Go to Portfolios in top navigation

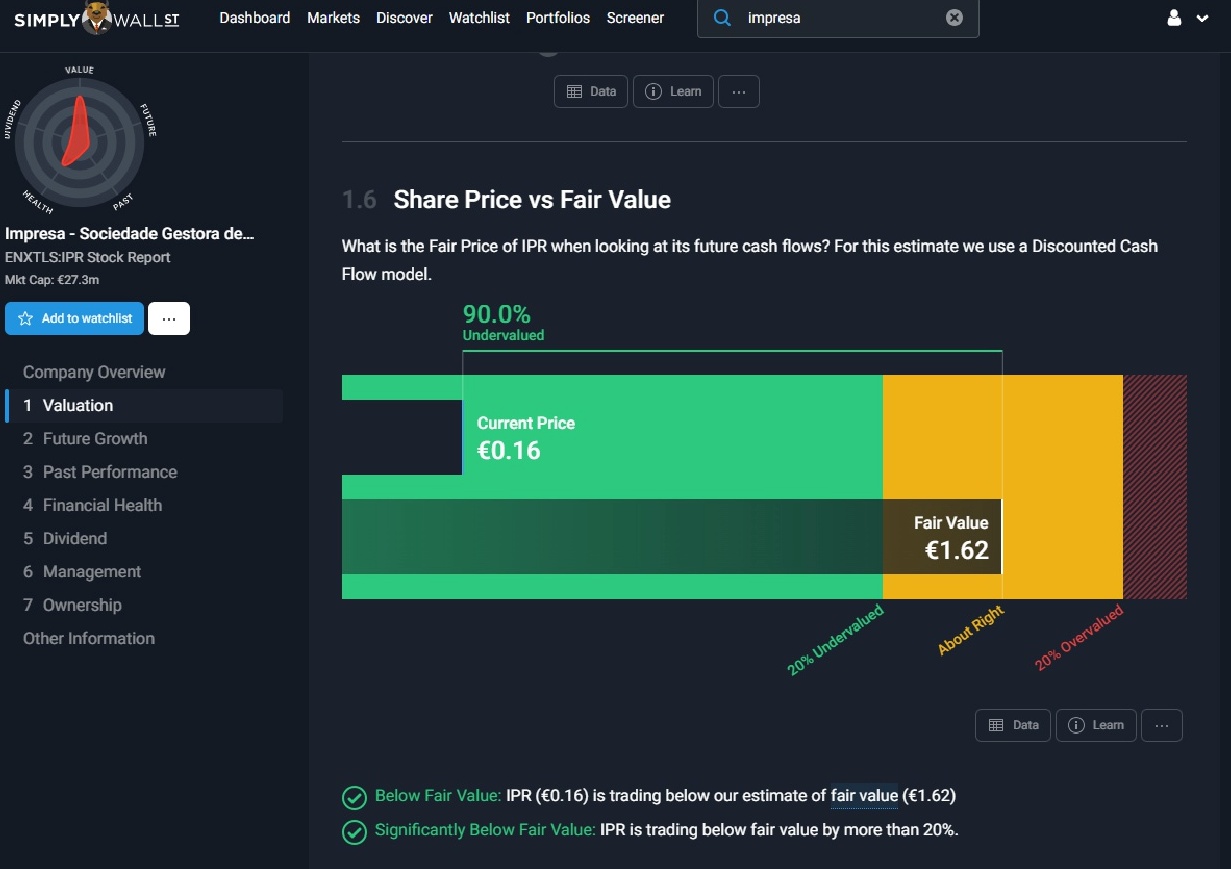(558, 18)
